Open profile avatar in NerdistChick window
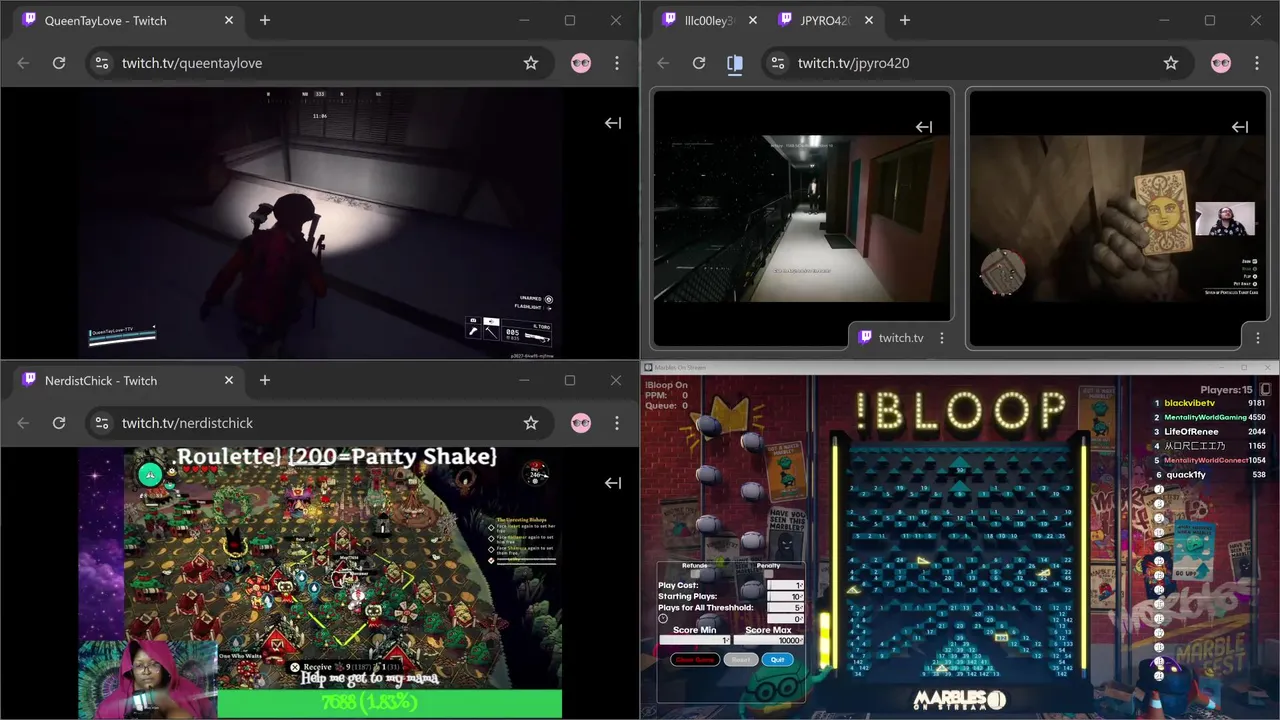 coord(581,423)
